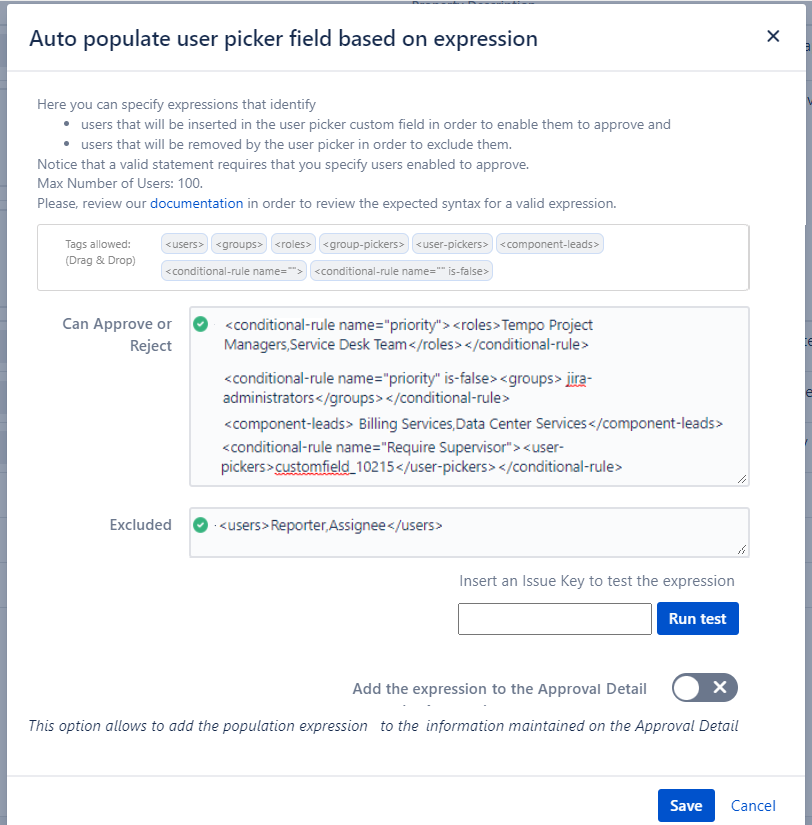This screenshot has width=812, height=825.
Task: Click green check icon in Excluded field
Action: 201,524
